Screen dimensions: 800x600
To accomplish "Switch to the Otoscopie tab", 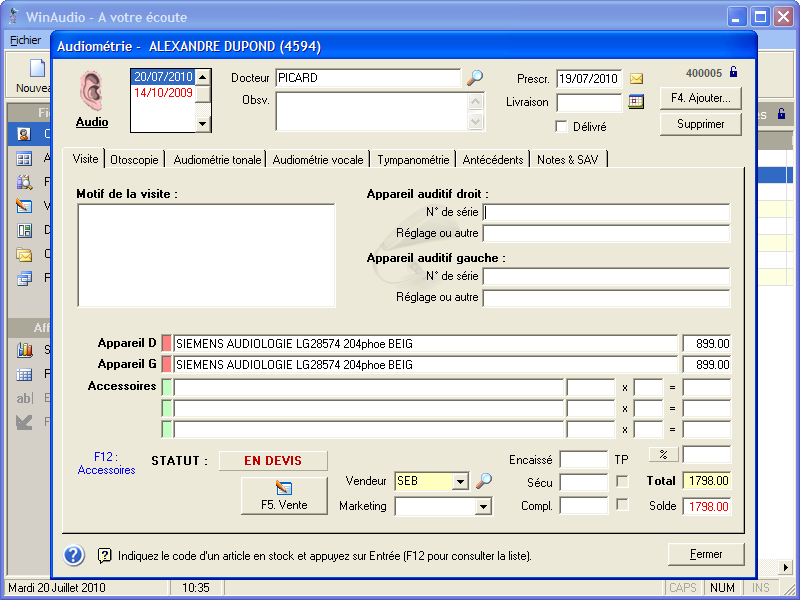I will 134,160.
